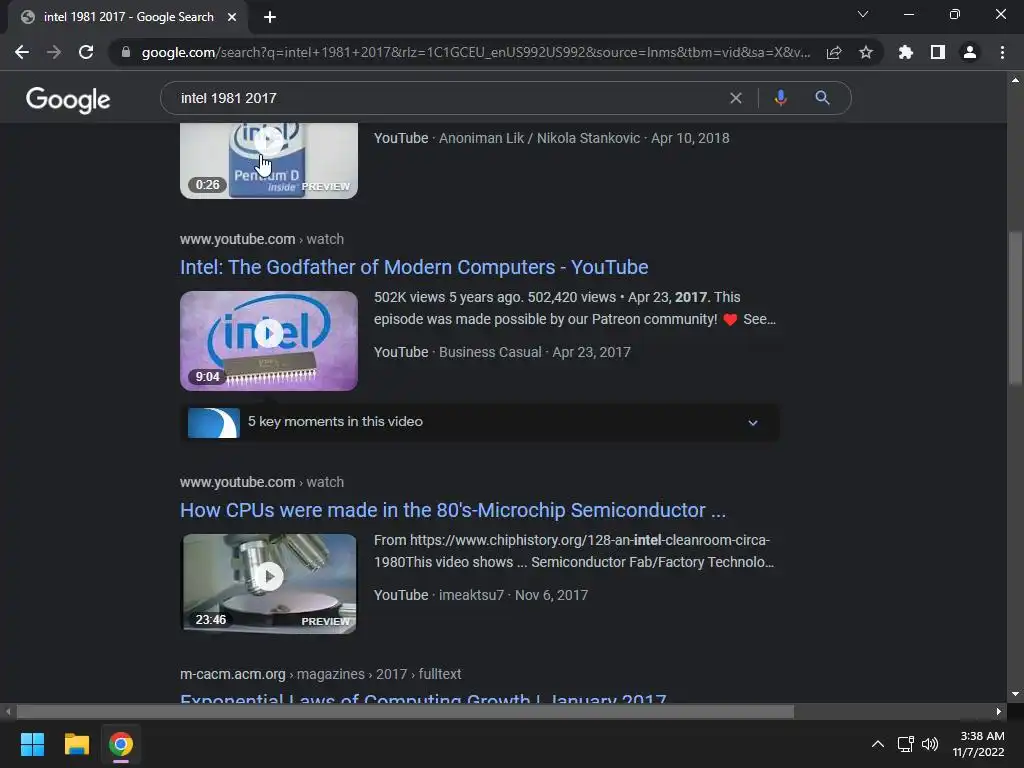Viewport: 1024px width, 768px height.
Task: Click Anoniman Lik / Nikola Stankovic text
Action: [539, 138]
